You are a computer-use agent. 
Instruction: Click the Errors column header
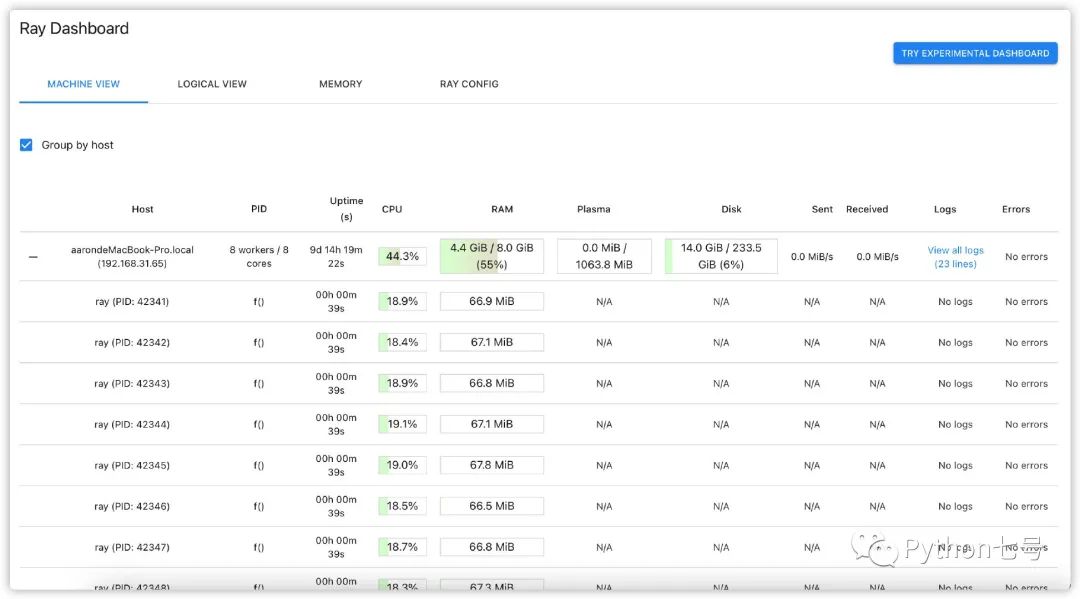1015,209
